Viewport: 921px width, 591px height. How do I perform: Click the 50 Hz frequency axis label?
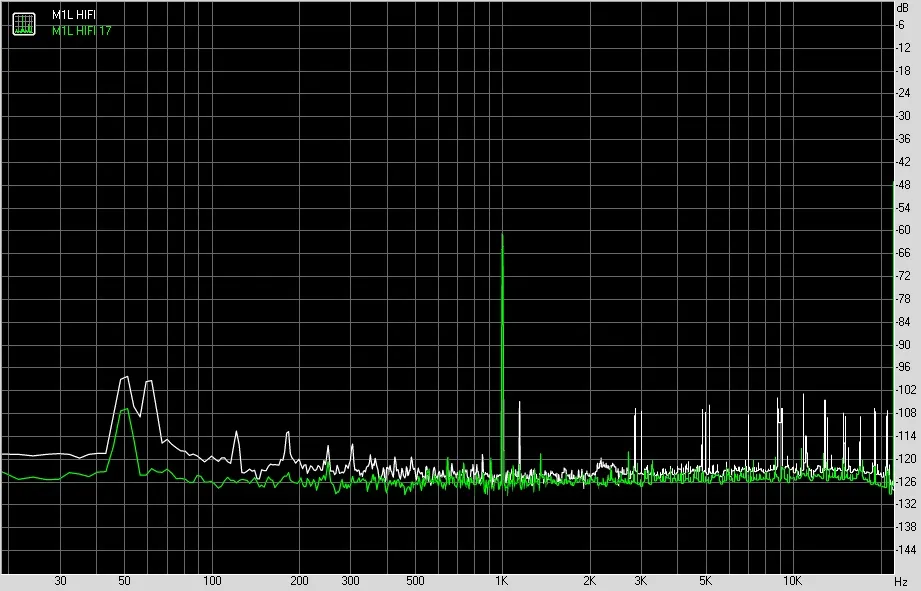click(124, 581)
